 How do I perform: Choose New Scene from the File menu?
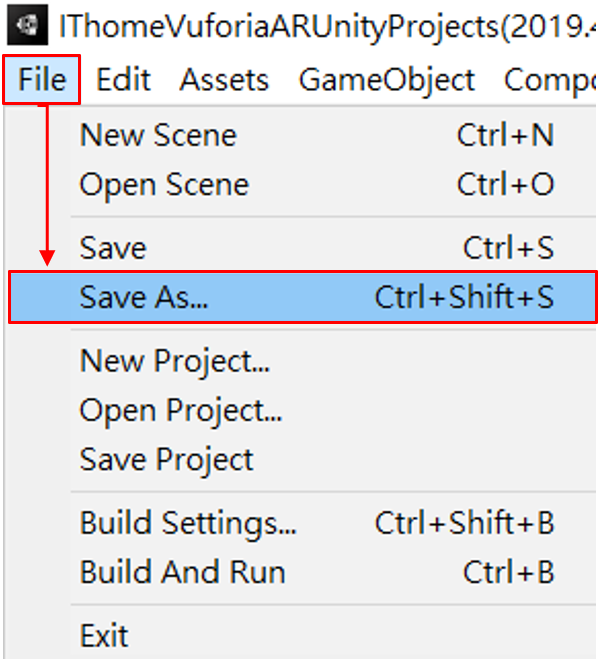(158, 135)
